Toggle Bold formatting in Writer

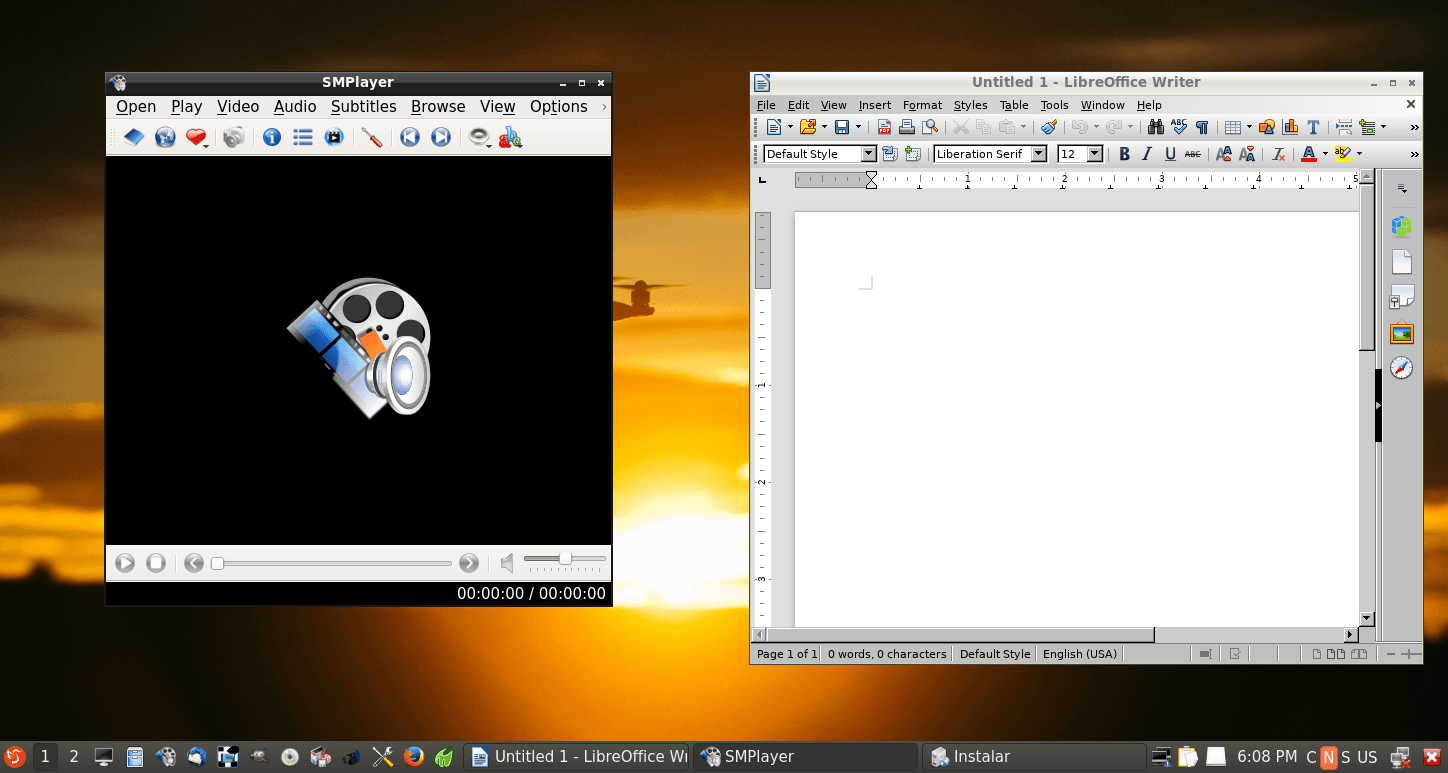click(1124, 154)
